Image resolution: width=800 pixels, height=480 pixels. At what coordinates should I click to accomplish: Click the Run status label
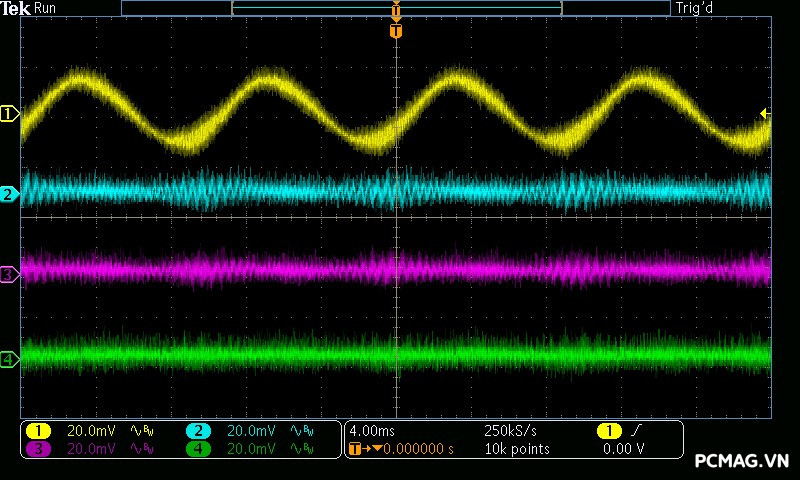[x=45, y=8]
